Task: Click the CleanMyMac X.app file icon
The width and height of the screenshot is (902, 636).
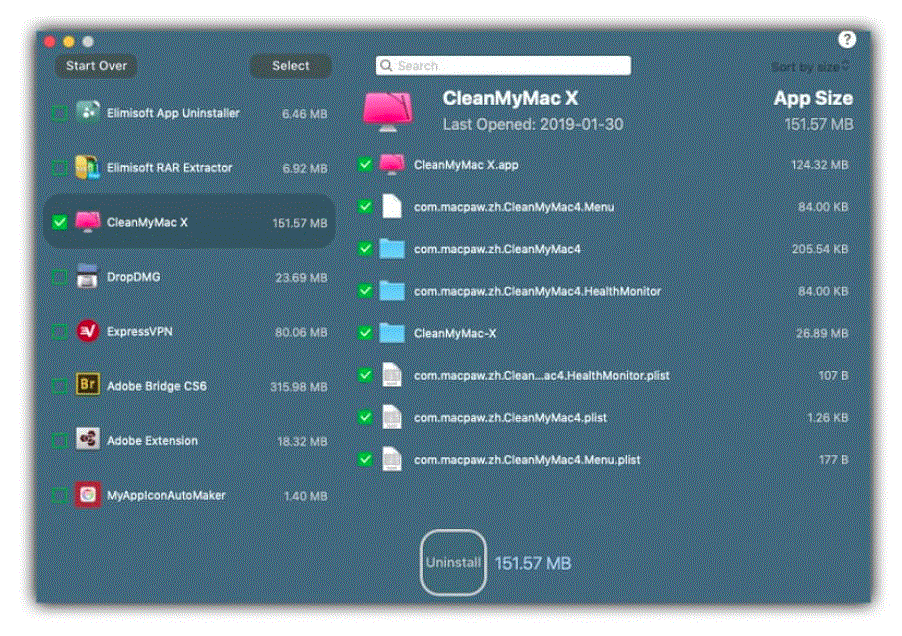Action: pyautogui.click(x=392, y=164)
